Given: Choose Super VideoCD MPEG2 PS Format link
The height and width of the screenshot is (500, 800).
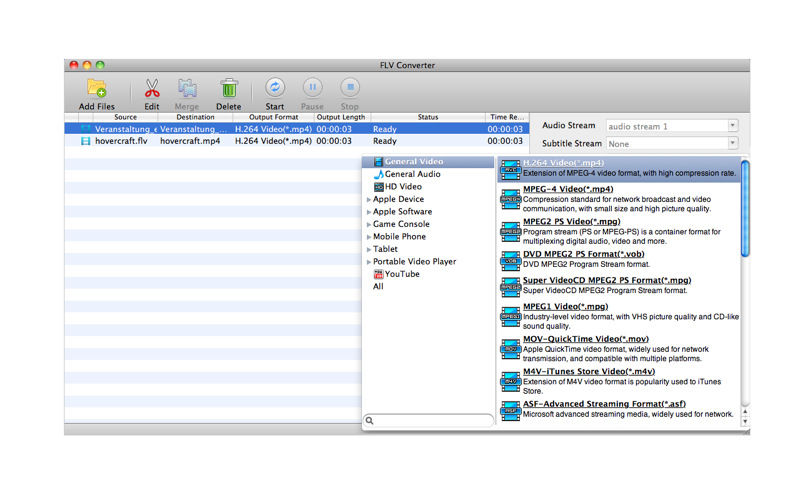Looking at the screenshot, I should 607,280.
